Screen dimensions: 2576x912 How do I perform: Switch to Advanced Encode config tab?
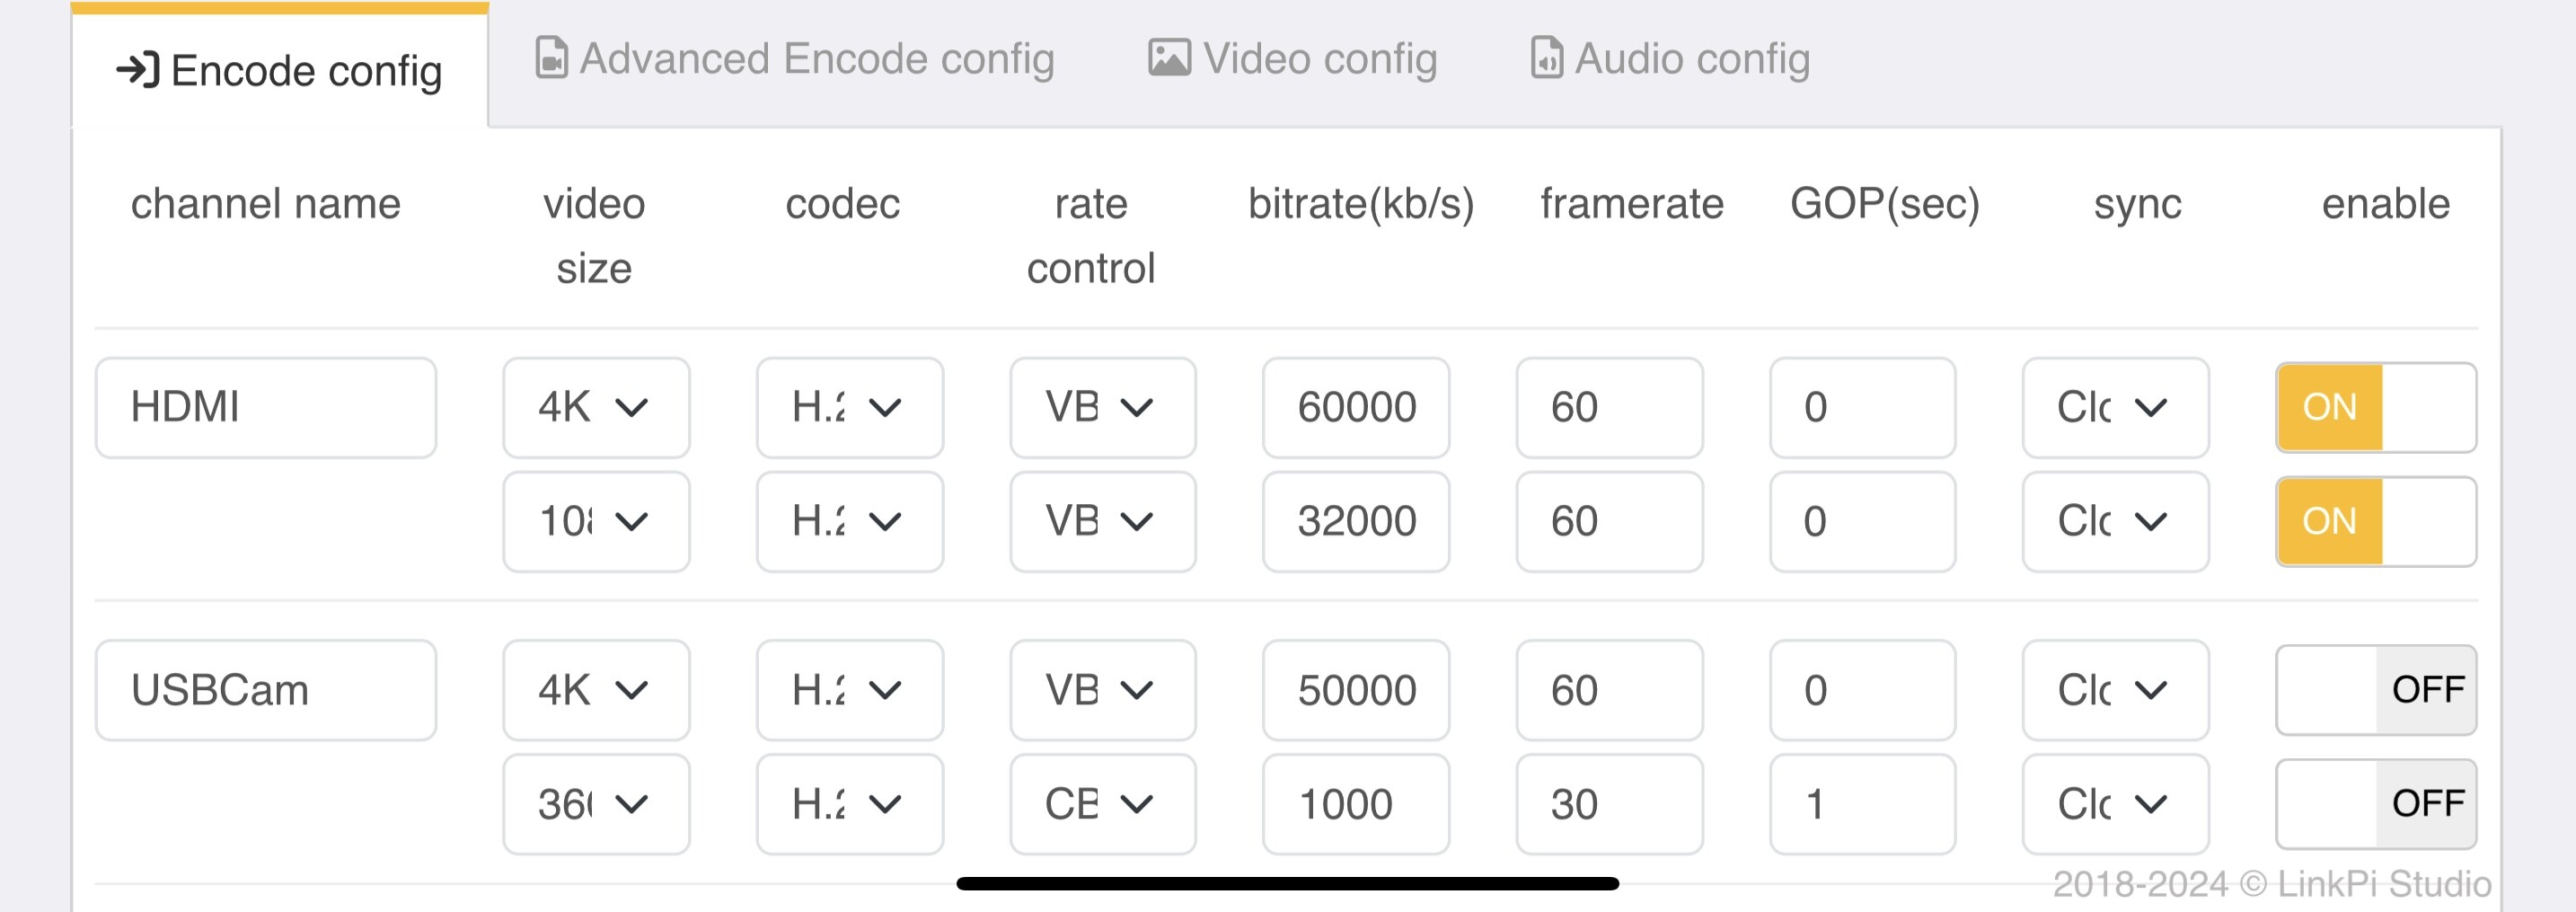point(795,58)
